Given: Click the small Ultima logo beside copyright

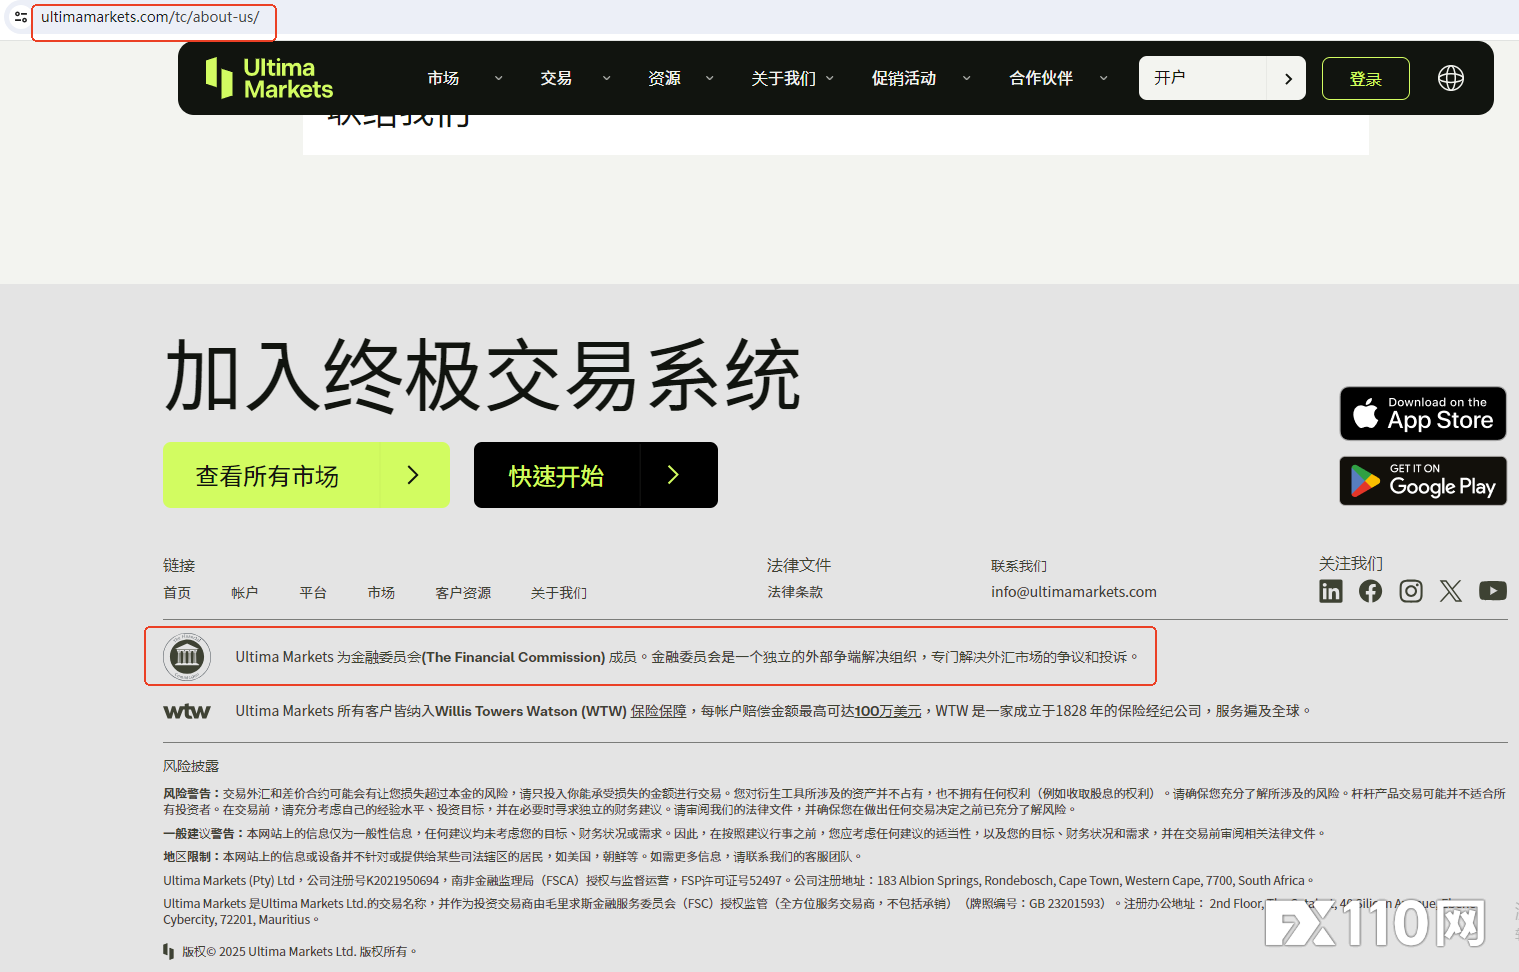Looking at the screenshot, I should (168, 951).
